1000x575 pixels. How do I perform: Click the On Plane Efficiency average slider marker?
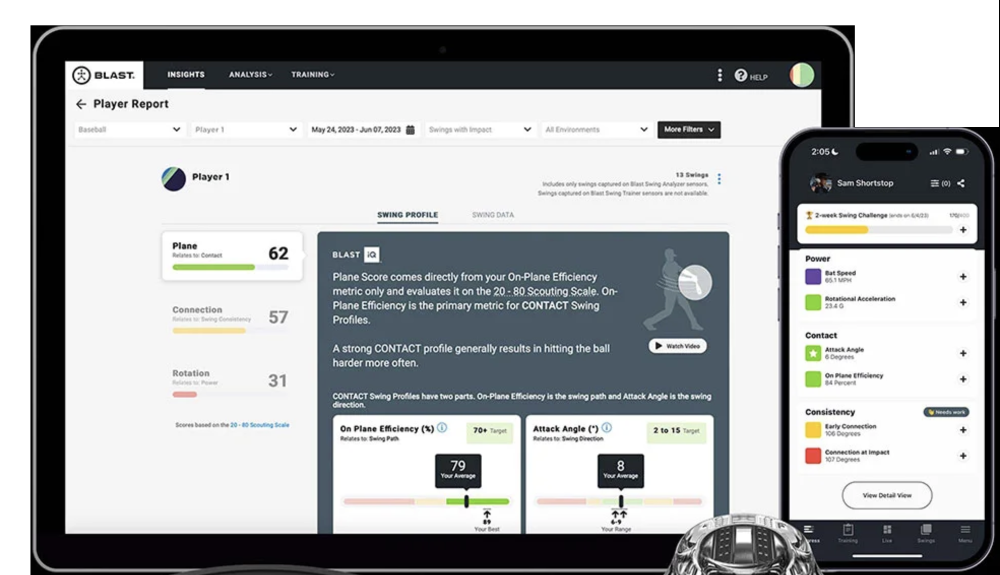click(x=466, y=501)
